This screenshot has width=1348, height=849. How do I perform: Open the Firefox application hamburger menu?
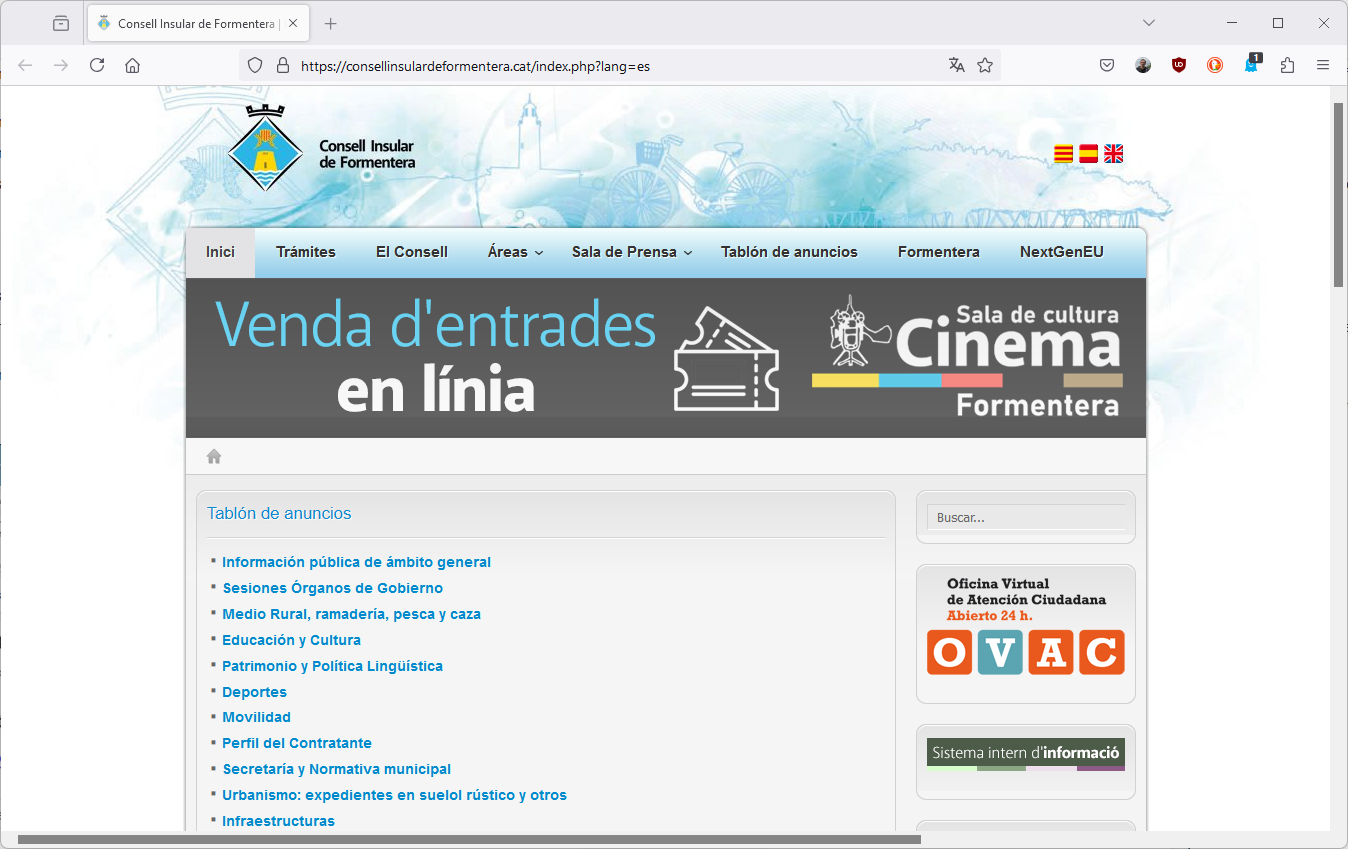click(1323, 65)
